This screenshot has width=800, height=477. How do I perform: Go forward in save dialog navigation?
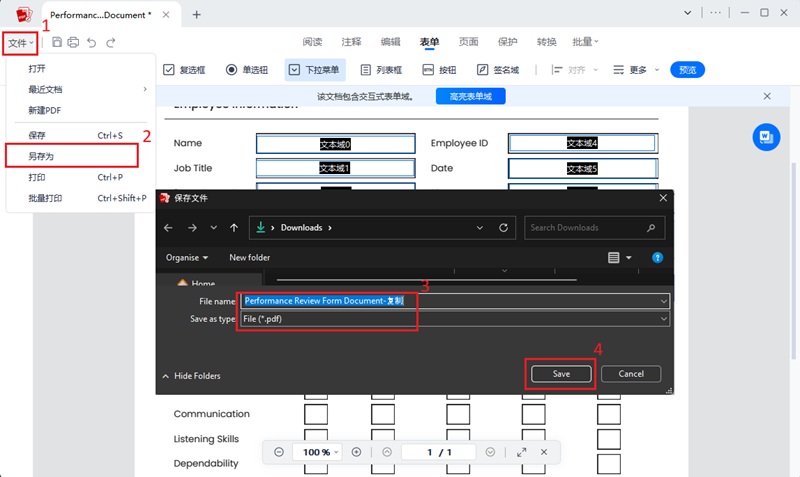click(x=192, y=228)
